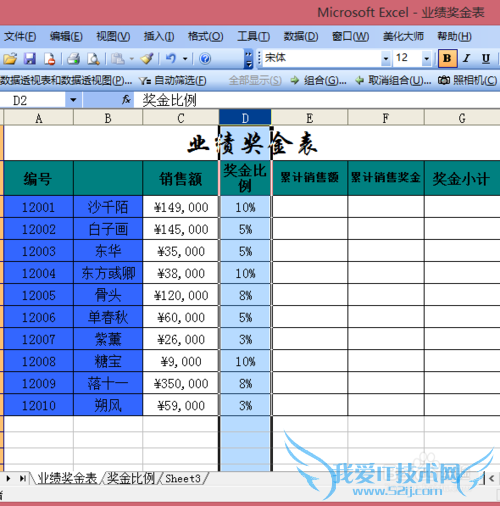Expand the Paste options dropdown arrow
This screenshot has width=500, height=506.
coord(132,59)
